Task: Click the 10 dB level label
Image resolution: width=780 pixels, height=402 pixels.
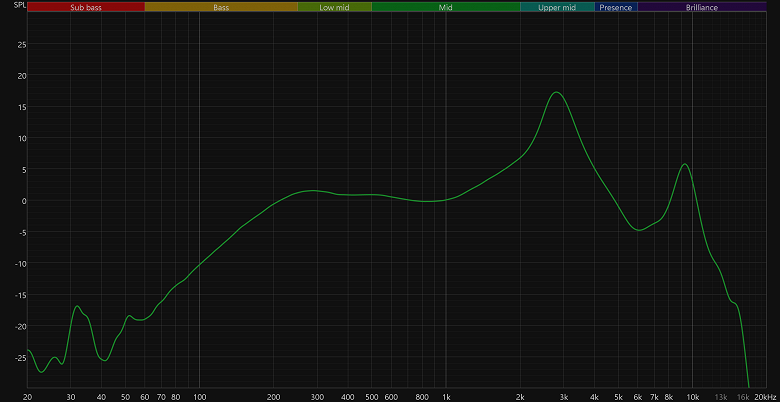Action: pyautogui.click(x=22, y=138)
